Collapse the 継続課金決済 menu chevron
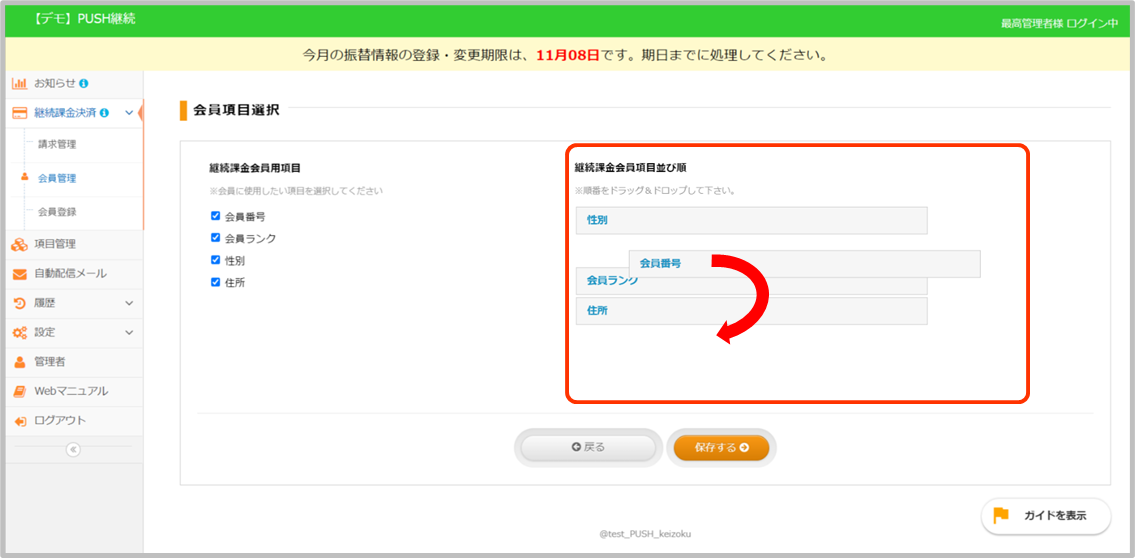Image resolution: width=1135 pixels, height=558 pixels. pyautogui.click(x=129, y=113)
